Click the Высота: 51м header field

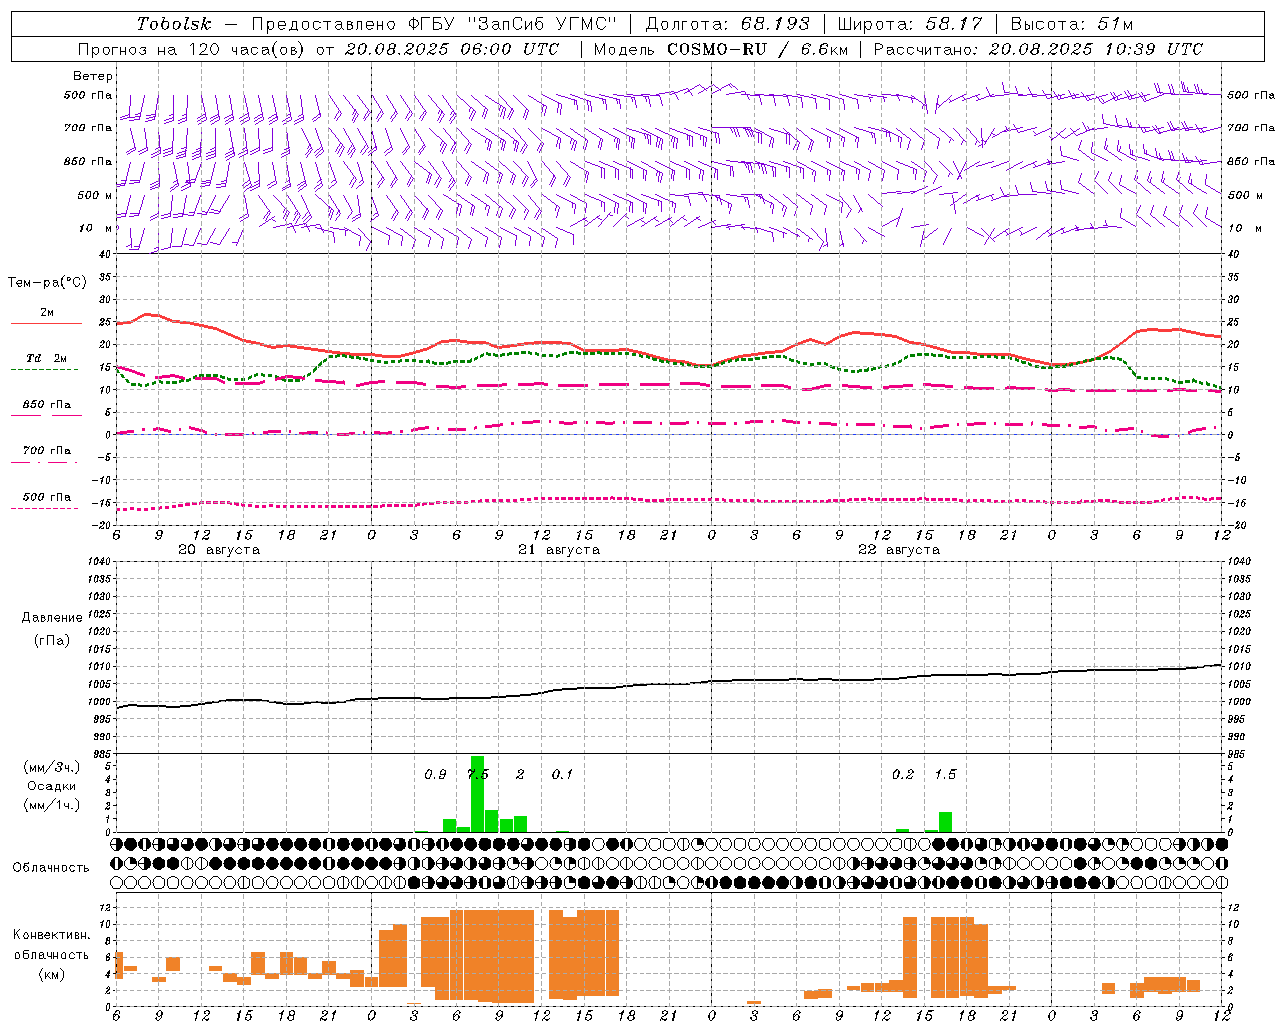[1072, 24]
